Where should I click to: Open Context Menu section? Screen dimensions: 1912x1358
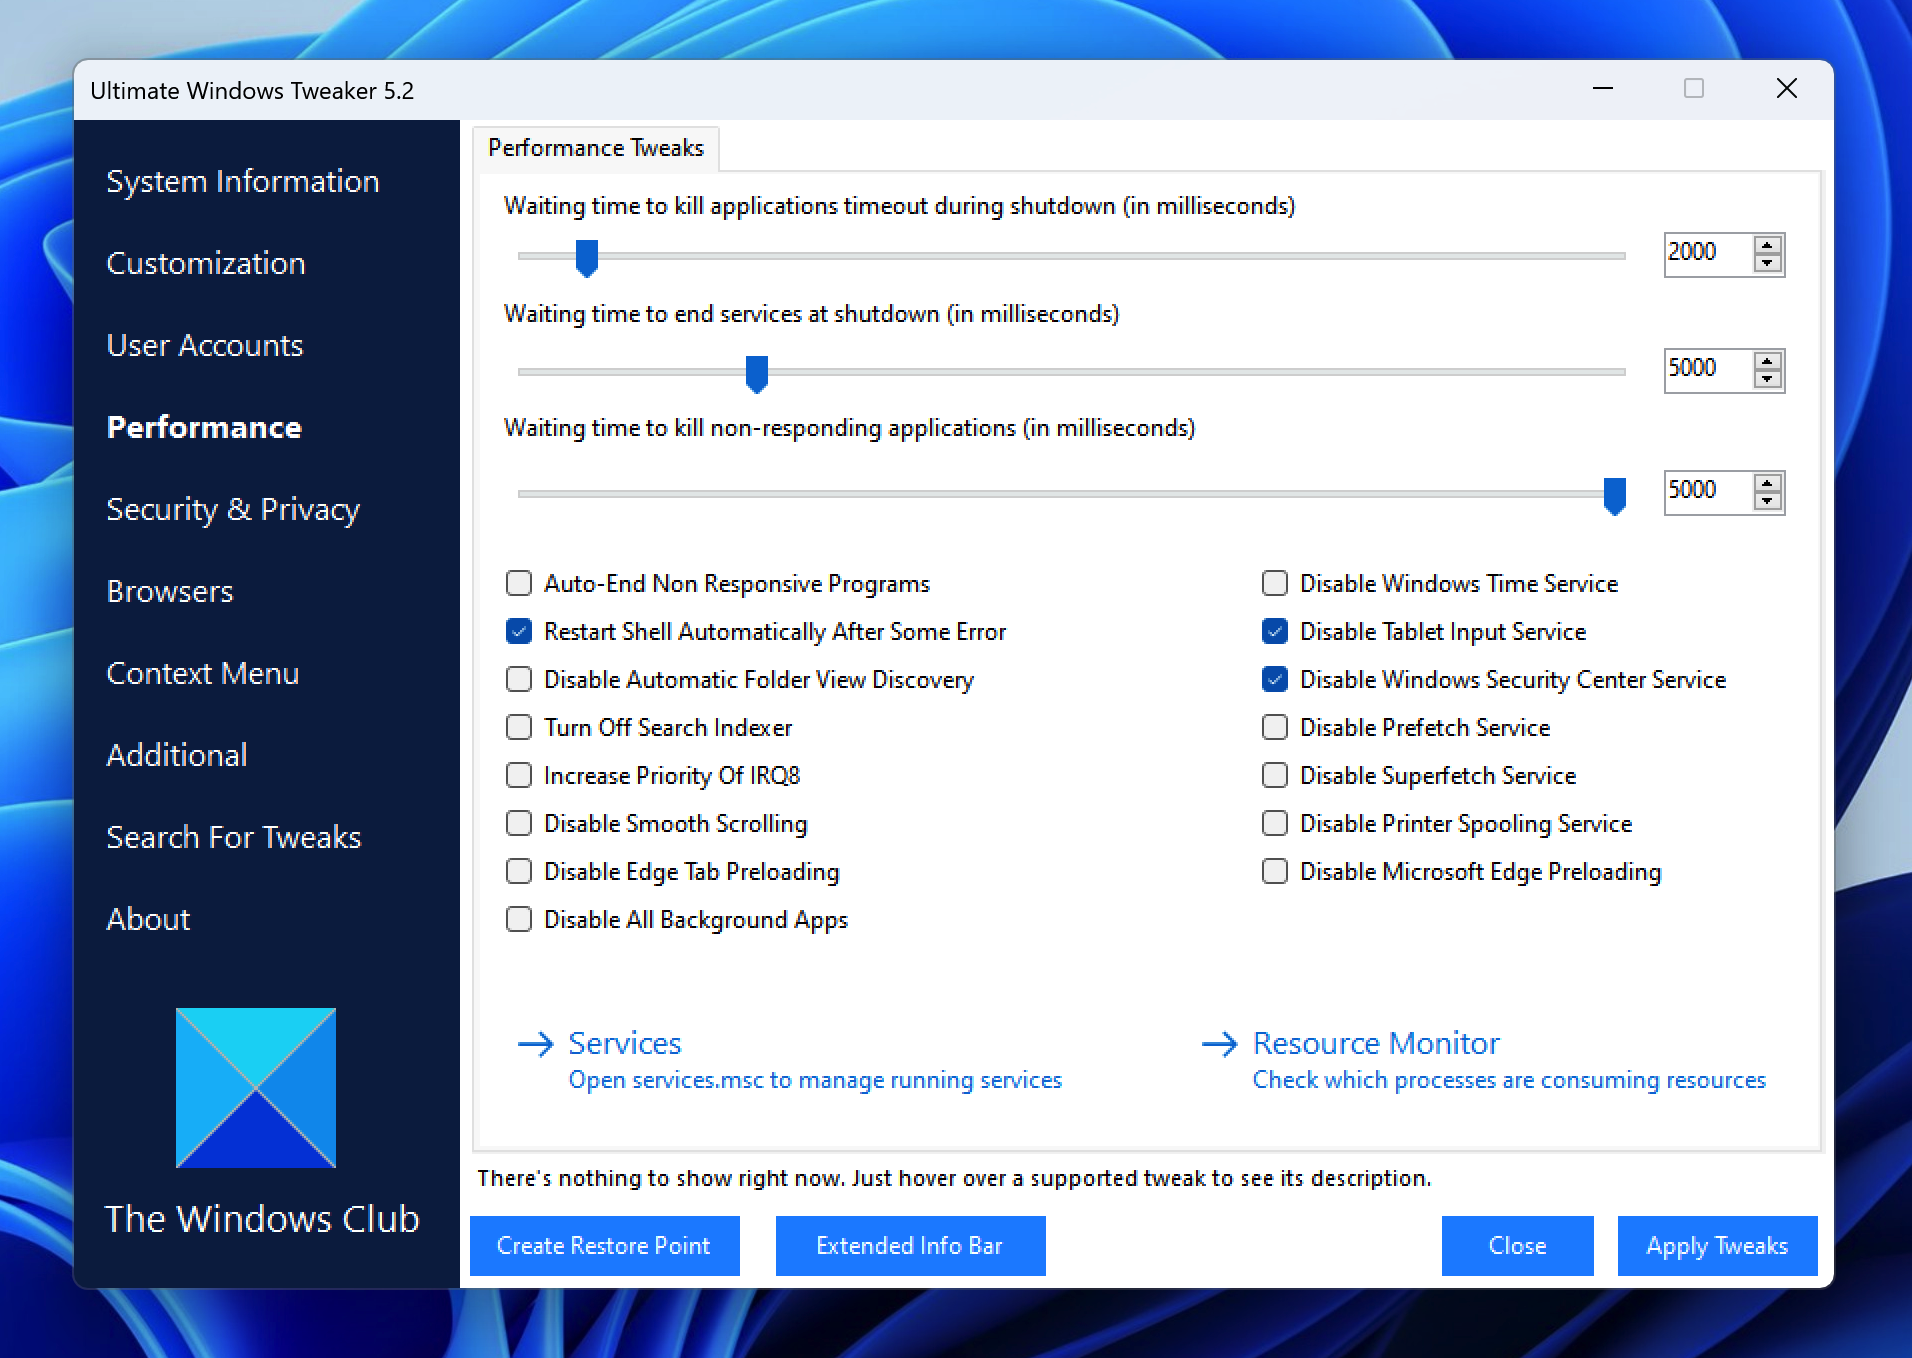[x=203, y=673]
